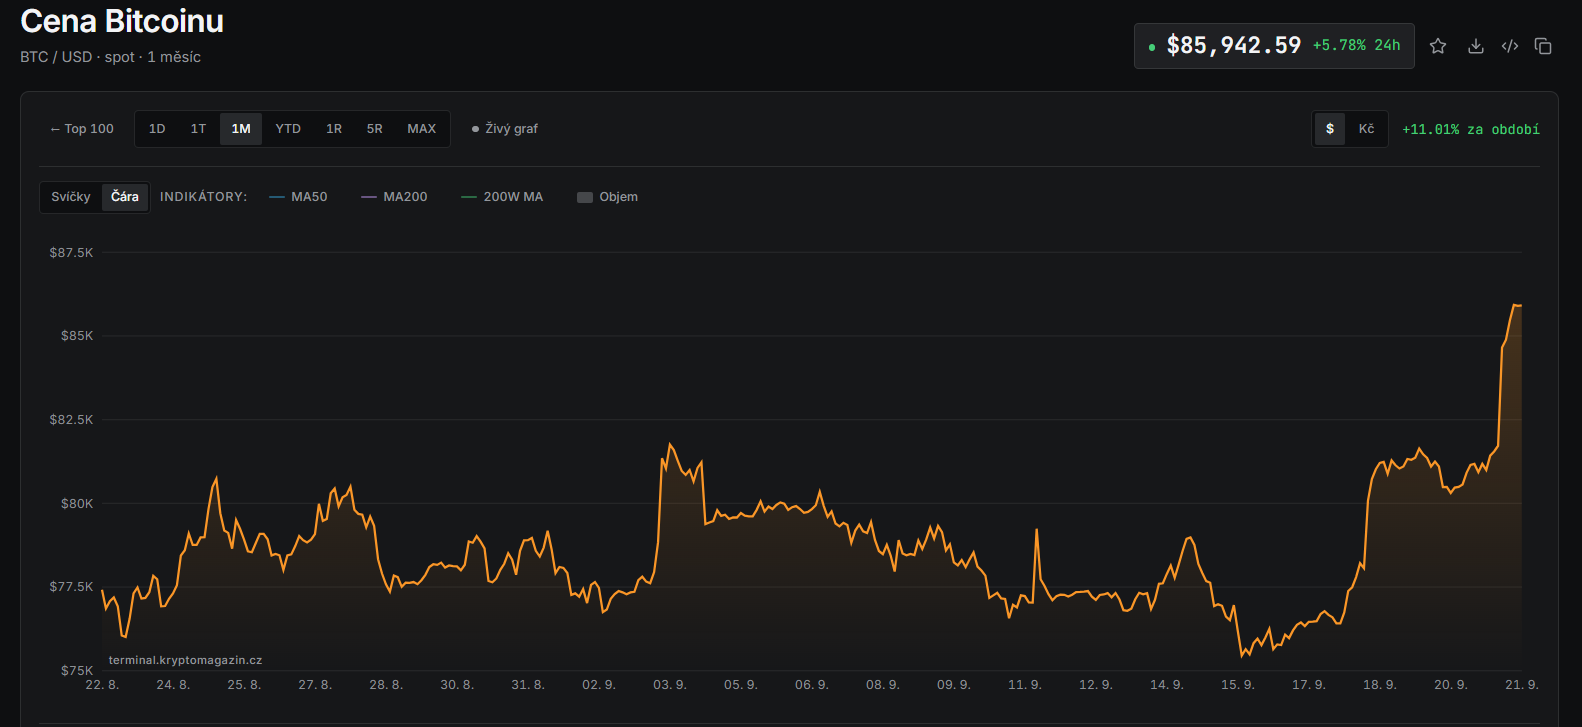Open the embed code icon
Image resolution: width=1582 pixels, height=727 pixels.
1510,46
